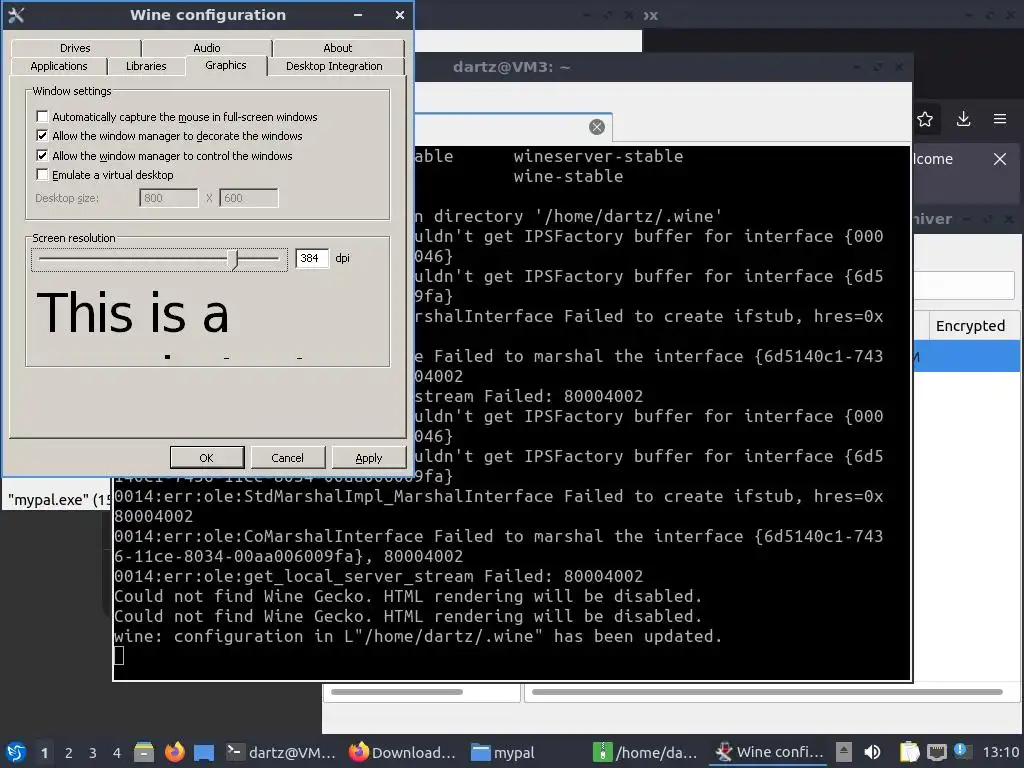Switch to workspace 3

(x=93, y=753)
